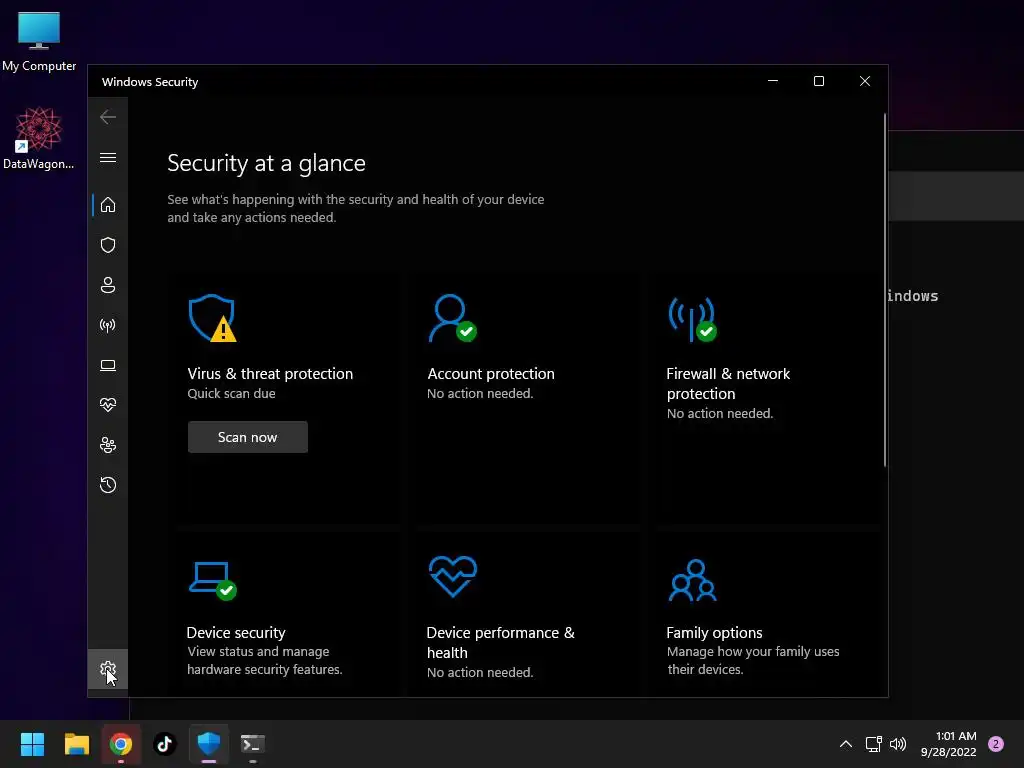Screen dimensions: 1024x768
Task: Open Device performance & health heading
Action: [500, 643]
